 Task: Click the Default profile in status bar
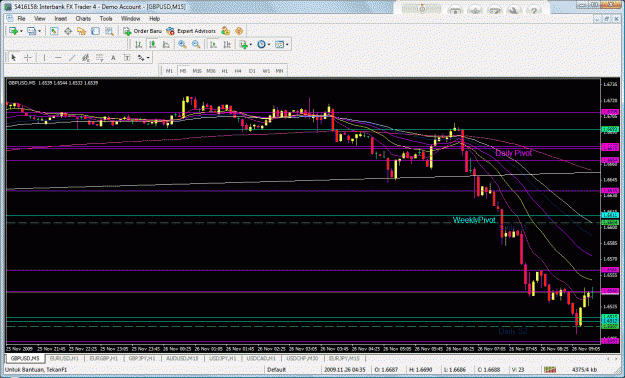(276, 370)
